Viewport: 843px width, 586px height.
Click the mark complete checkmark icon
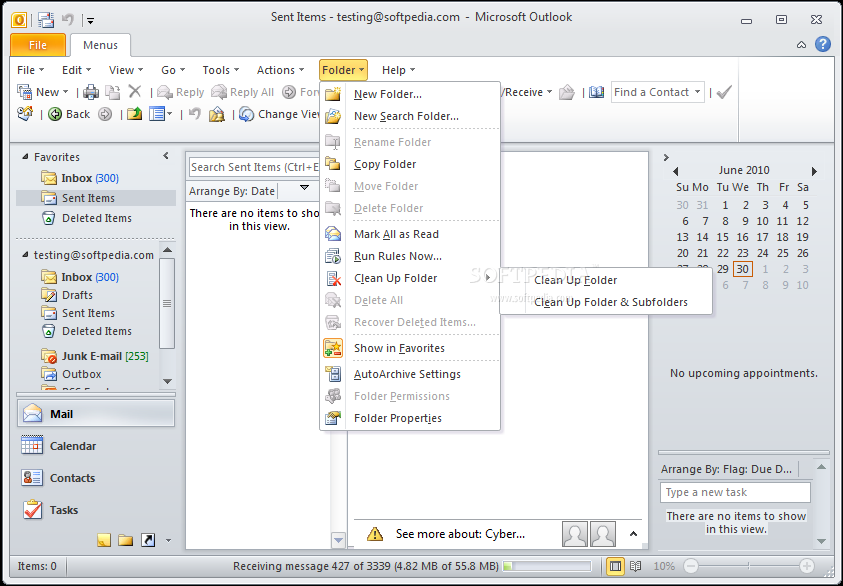tap(724, 92)
